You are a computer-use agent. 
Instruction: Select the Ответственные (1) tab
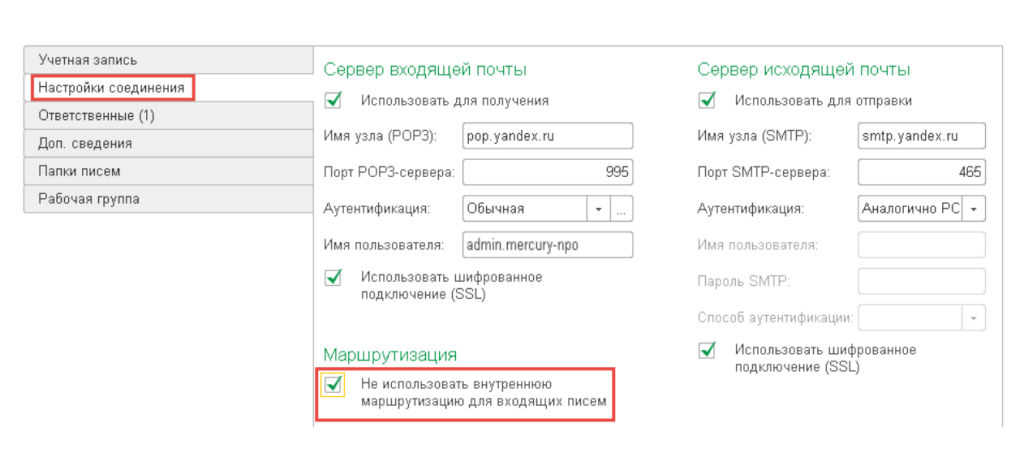pos(96,116)
